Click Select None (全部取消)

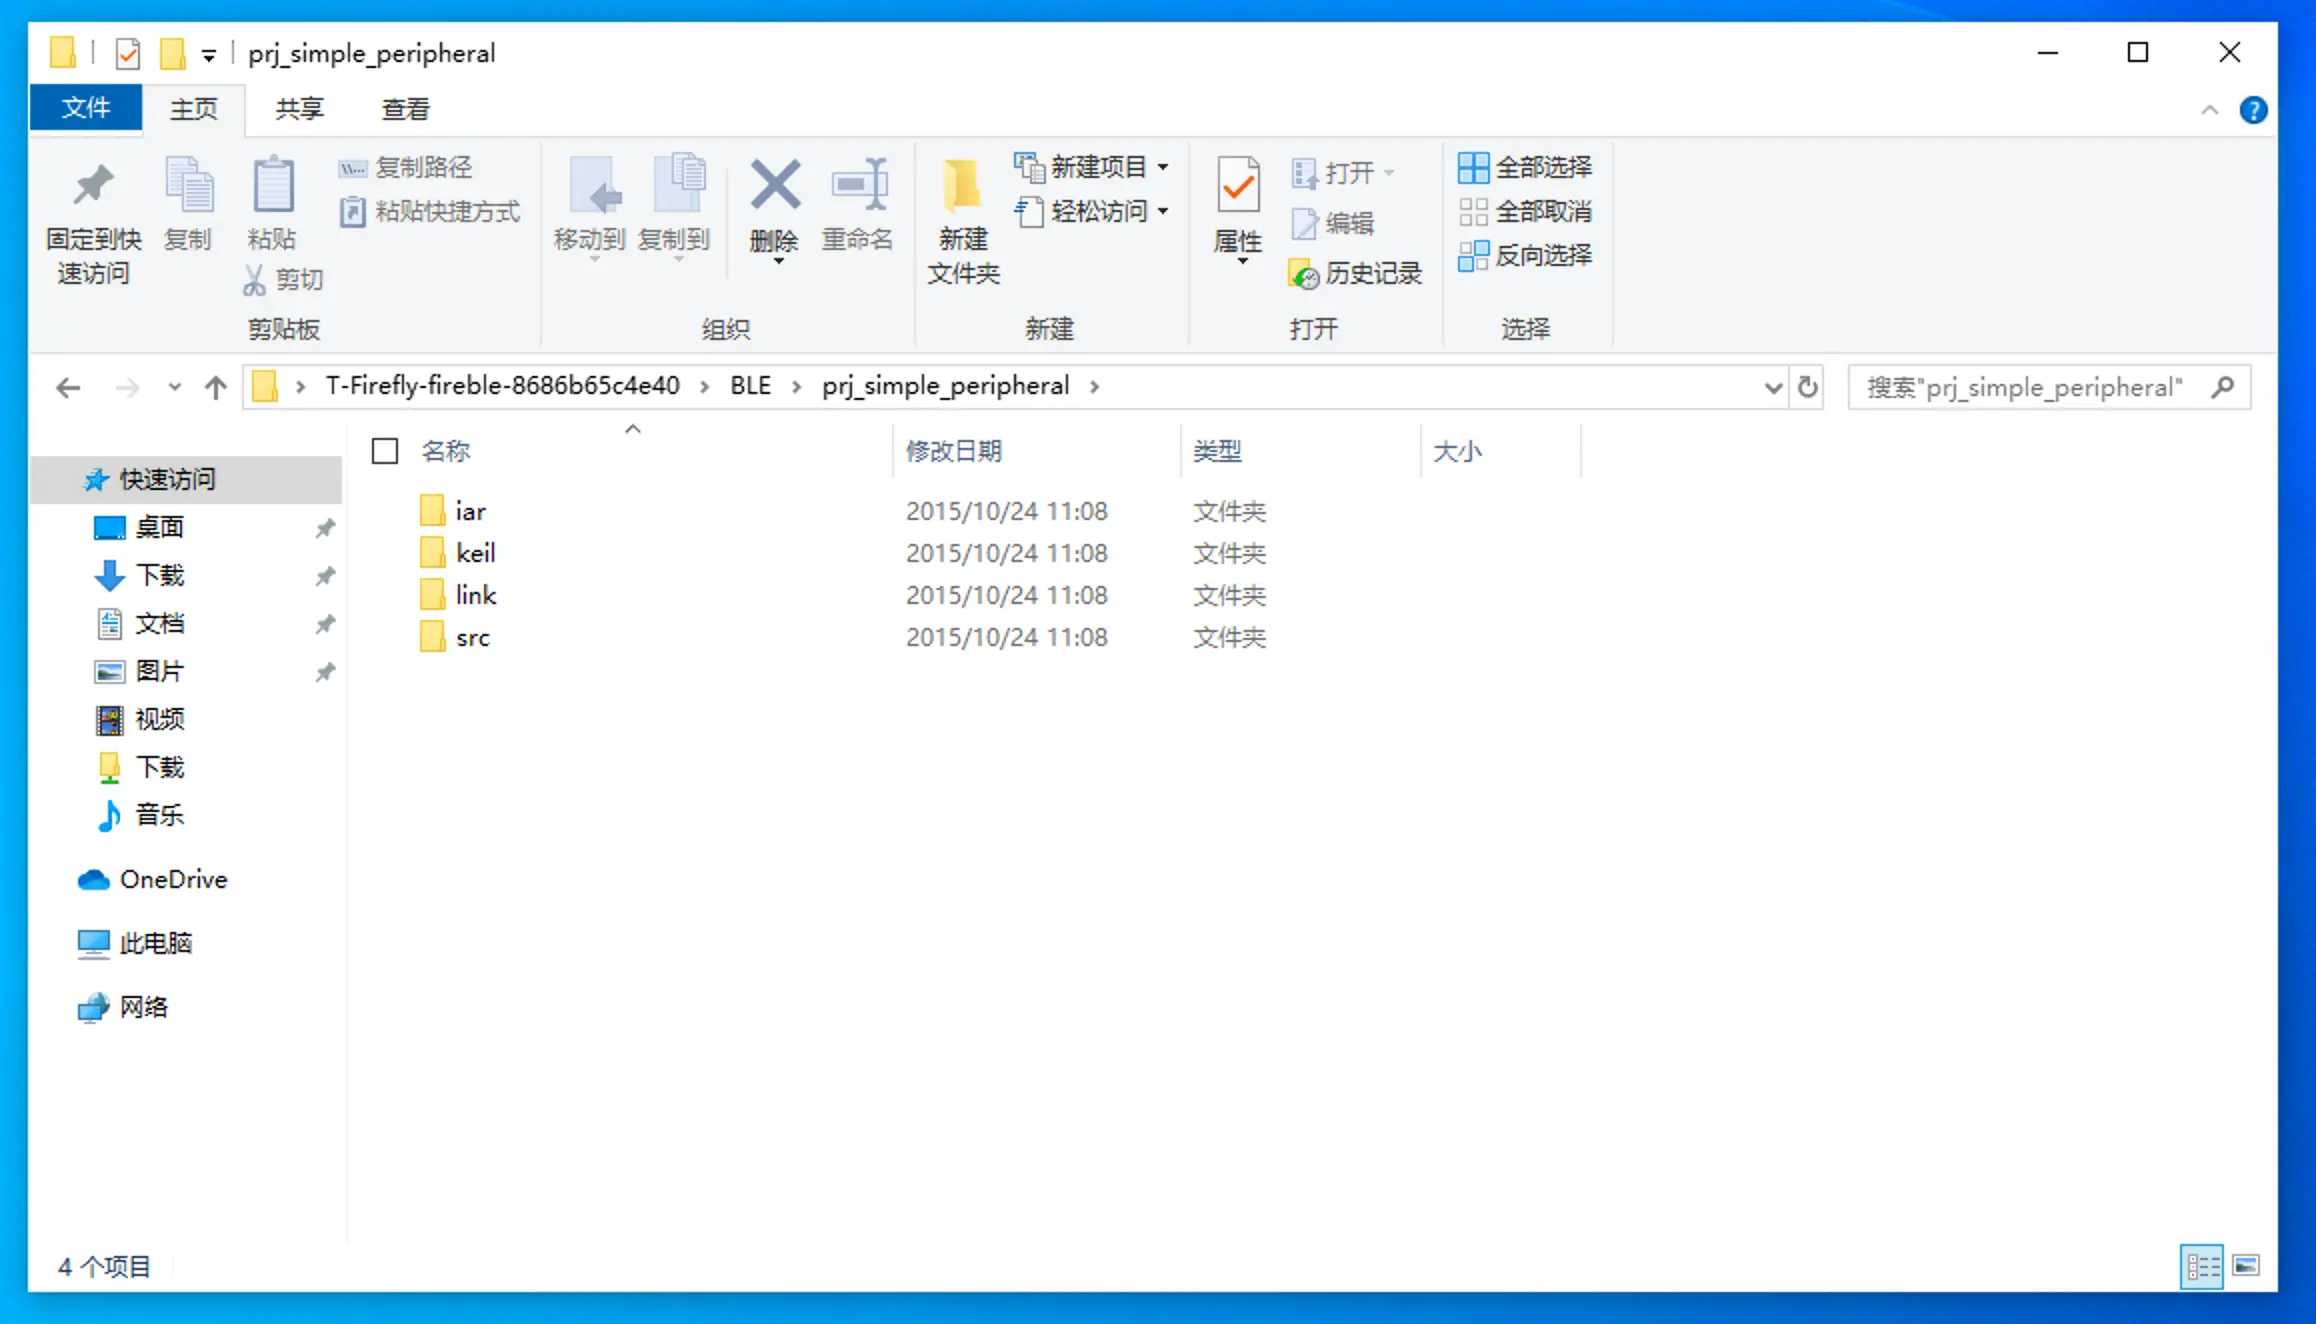tap(1525, 212)
